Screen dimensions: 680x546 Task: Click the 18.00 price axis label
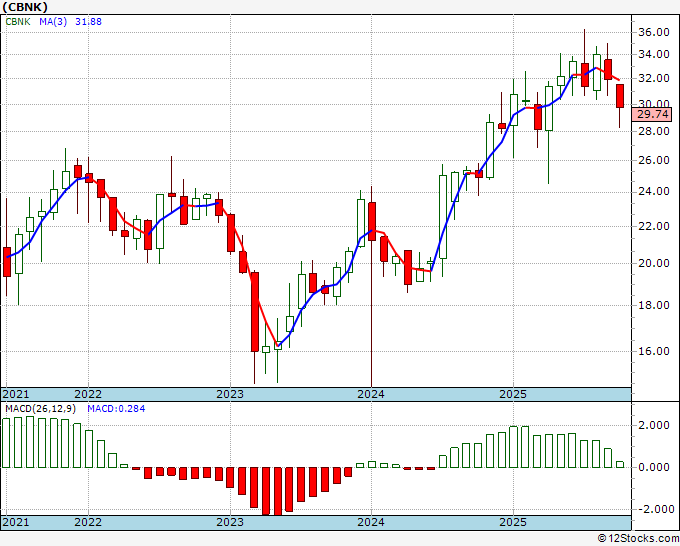click(x=654, y=305)
